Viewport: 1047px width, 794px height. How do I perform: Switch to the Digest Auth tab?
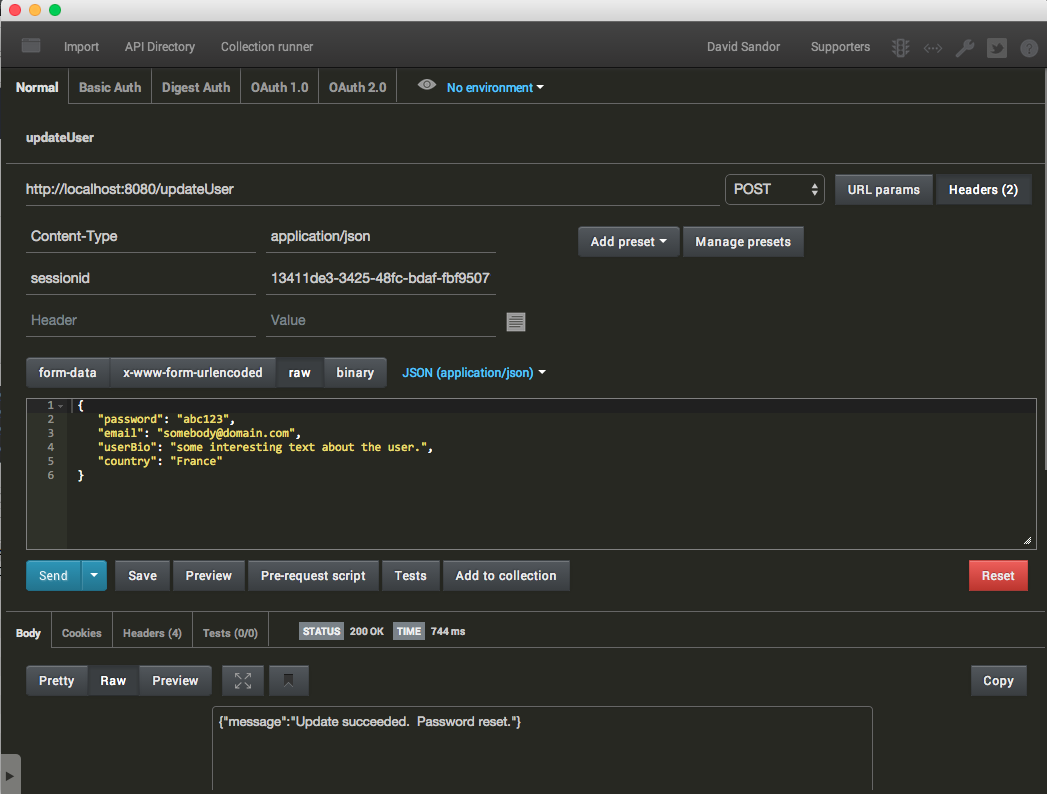[196, 87]
